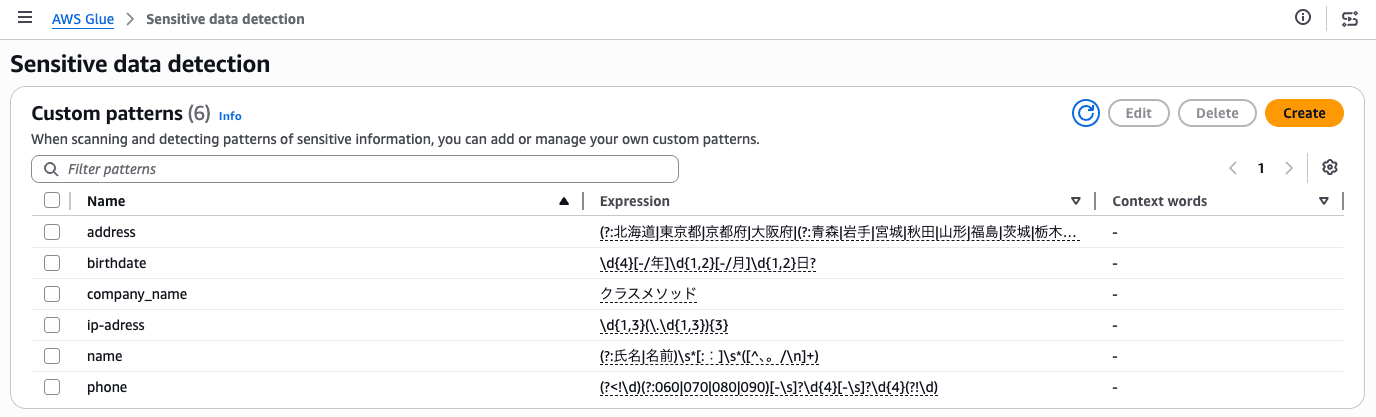
Task: Refresh the custom patterns list
Action: coord(1086,113)
